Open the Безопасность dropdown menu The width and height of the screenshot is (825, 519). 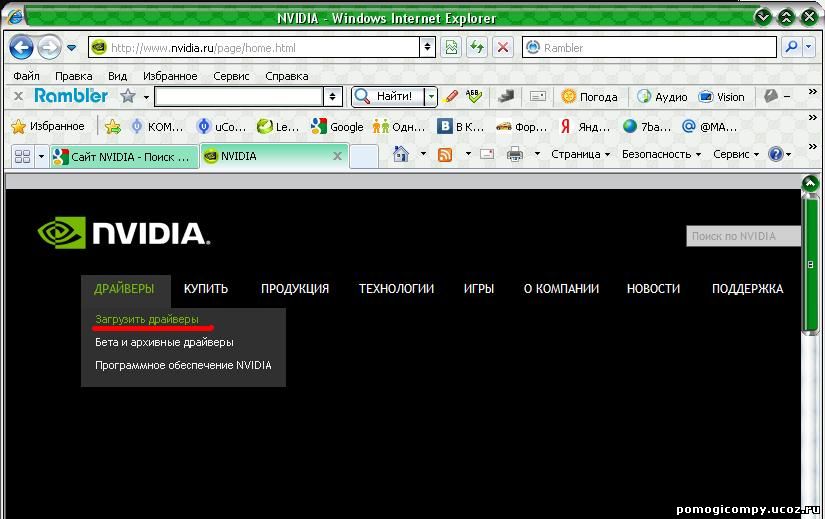pyautogui.click(x=661, y=154)
